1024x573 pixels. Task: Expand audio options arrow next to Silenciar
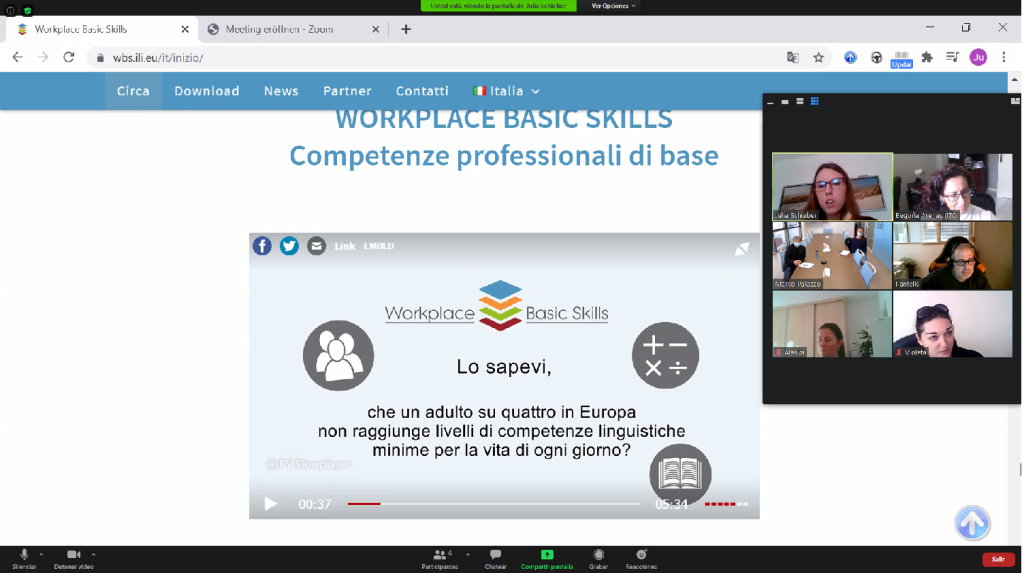click(41, 553)
